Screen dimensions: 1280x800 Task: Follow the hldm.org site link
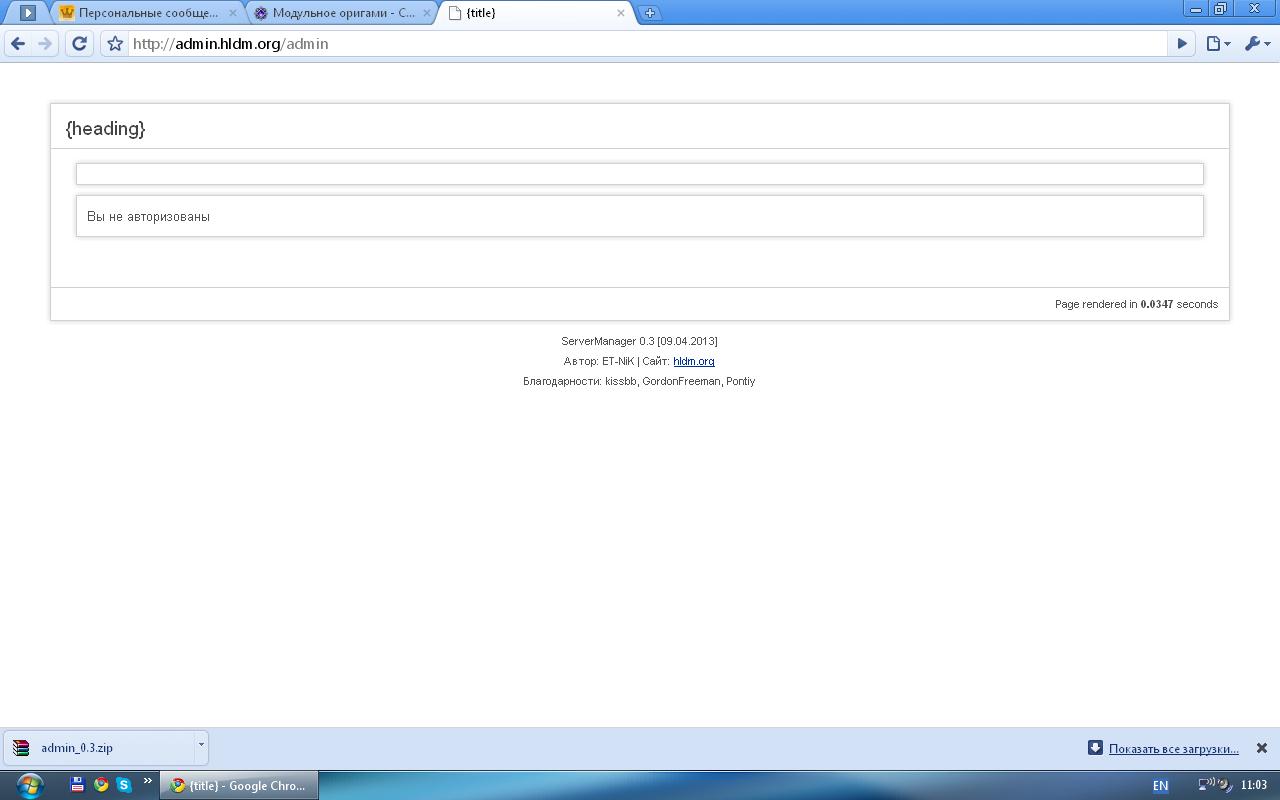point(693,361)
